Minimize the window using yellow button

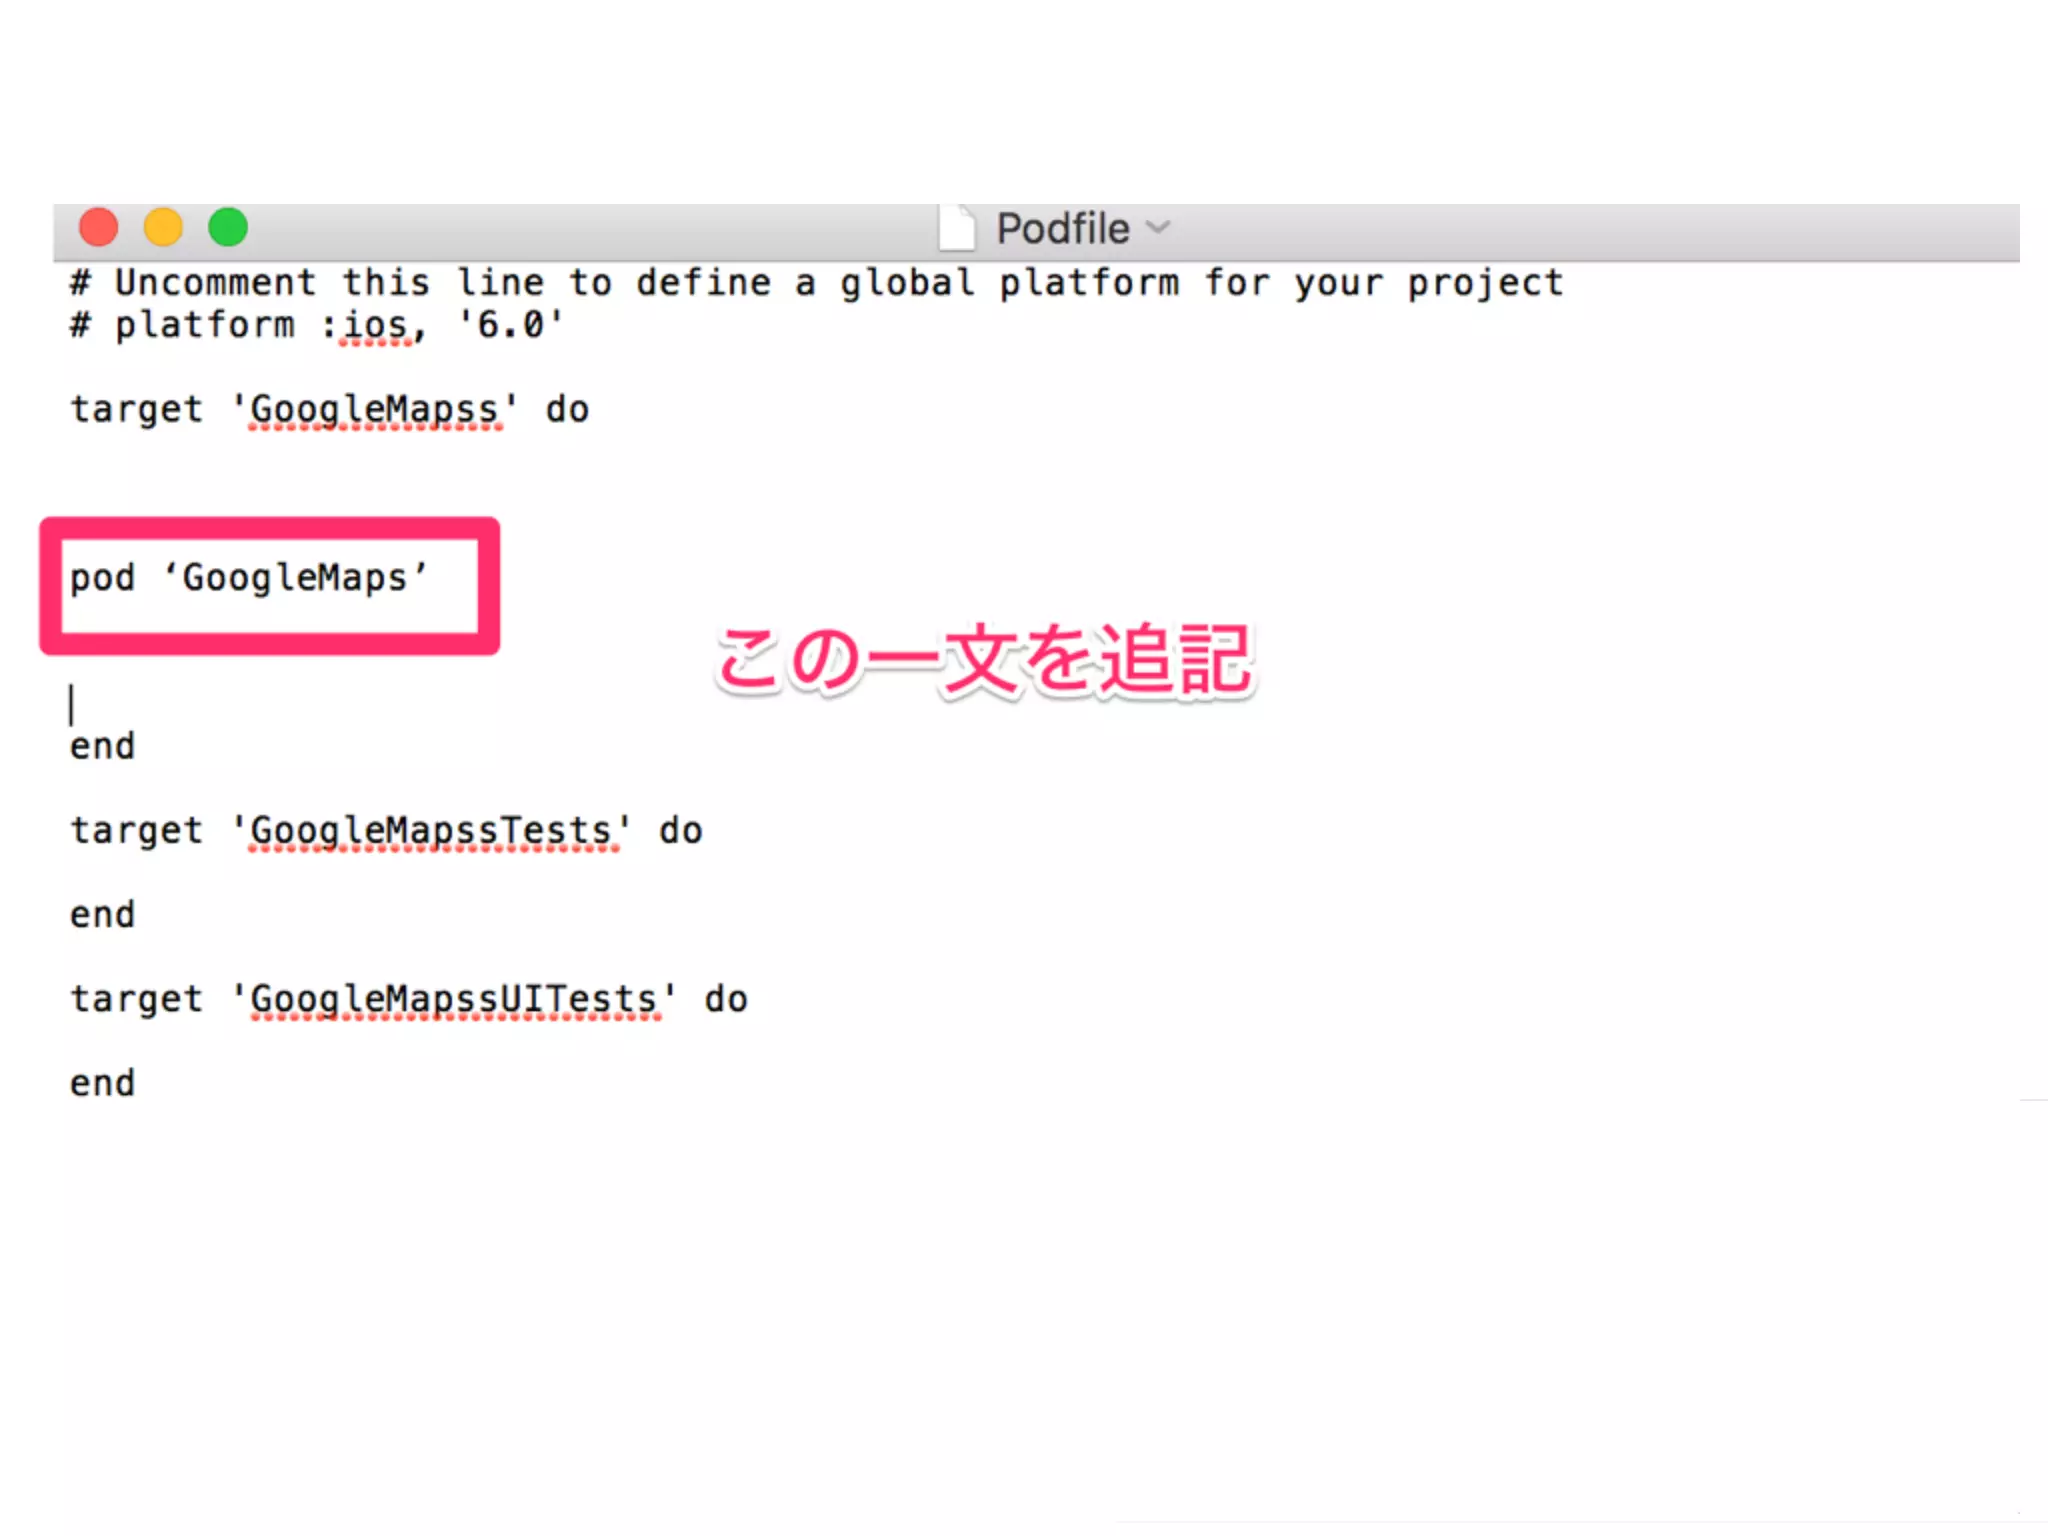(x=163, y=227)
